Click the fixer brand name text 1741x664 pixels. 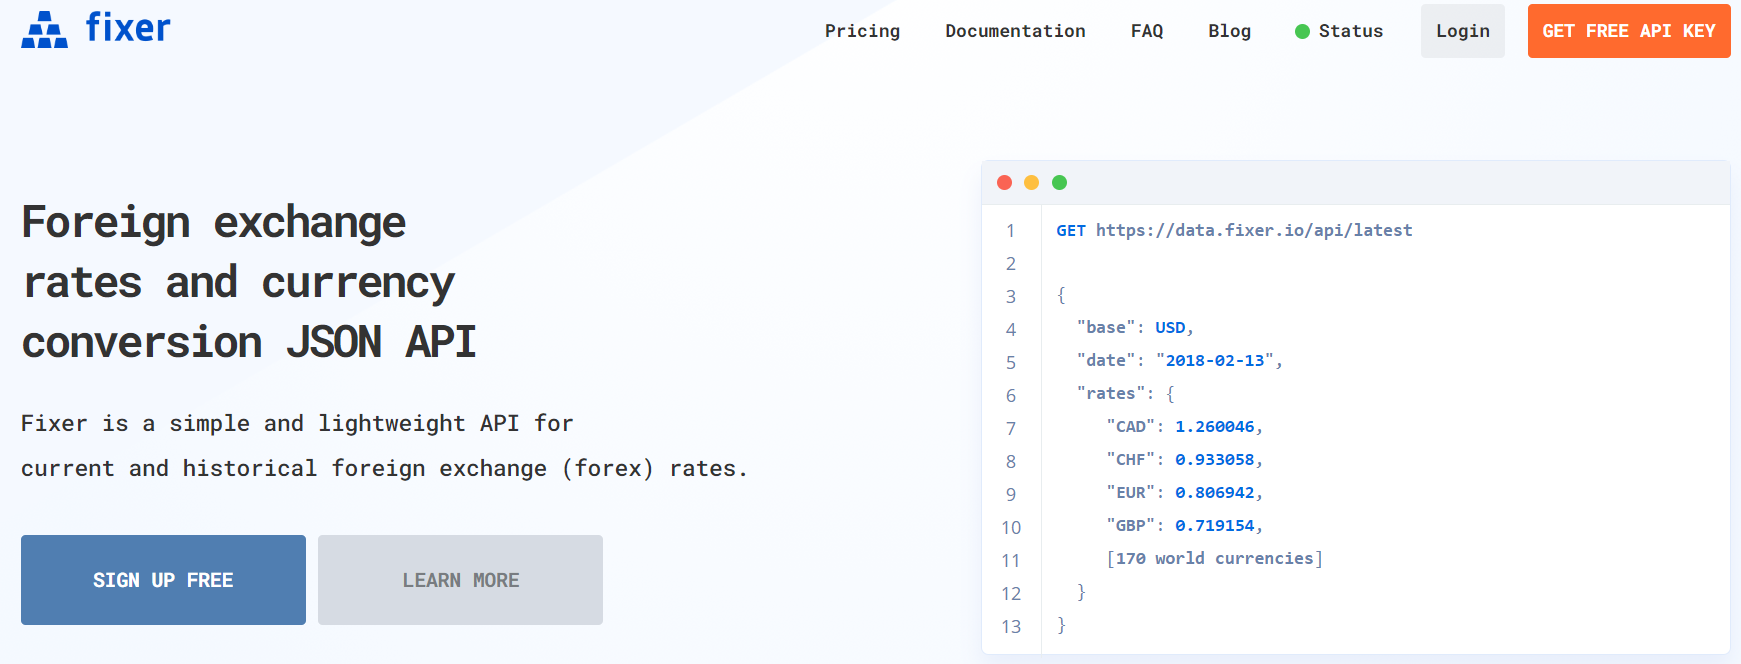pyautogui.click(x=128, y=28)
